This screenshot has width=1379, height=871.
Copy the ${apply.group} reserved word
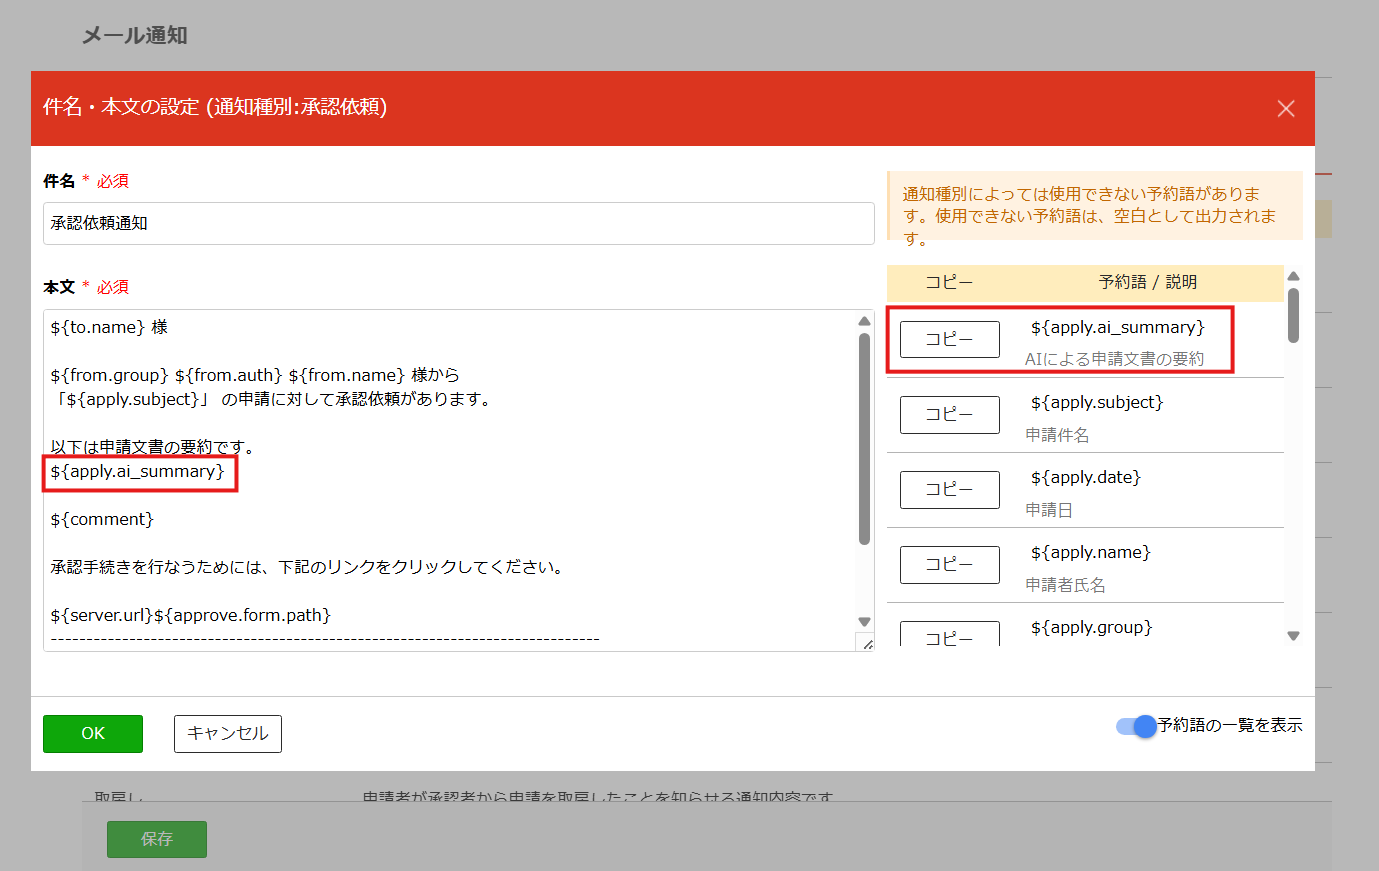tap(949, 637)
